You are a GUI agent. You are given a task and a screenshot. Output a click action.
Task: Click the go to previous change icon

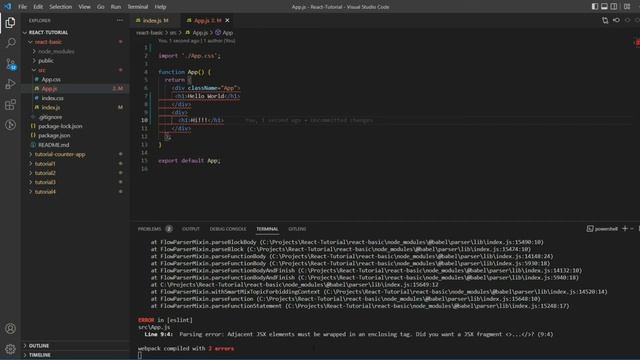click(616, 20)
